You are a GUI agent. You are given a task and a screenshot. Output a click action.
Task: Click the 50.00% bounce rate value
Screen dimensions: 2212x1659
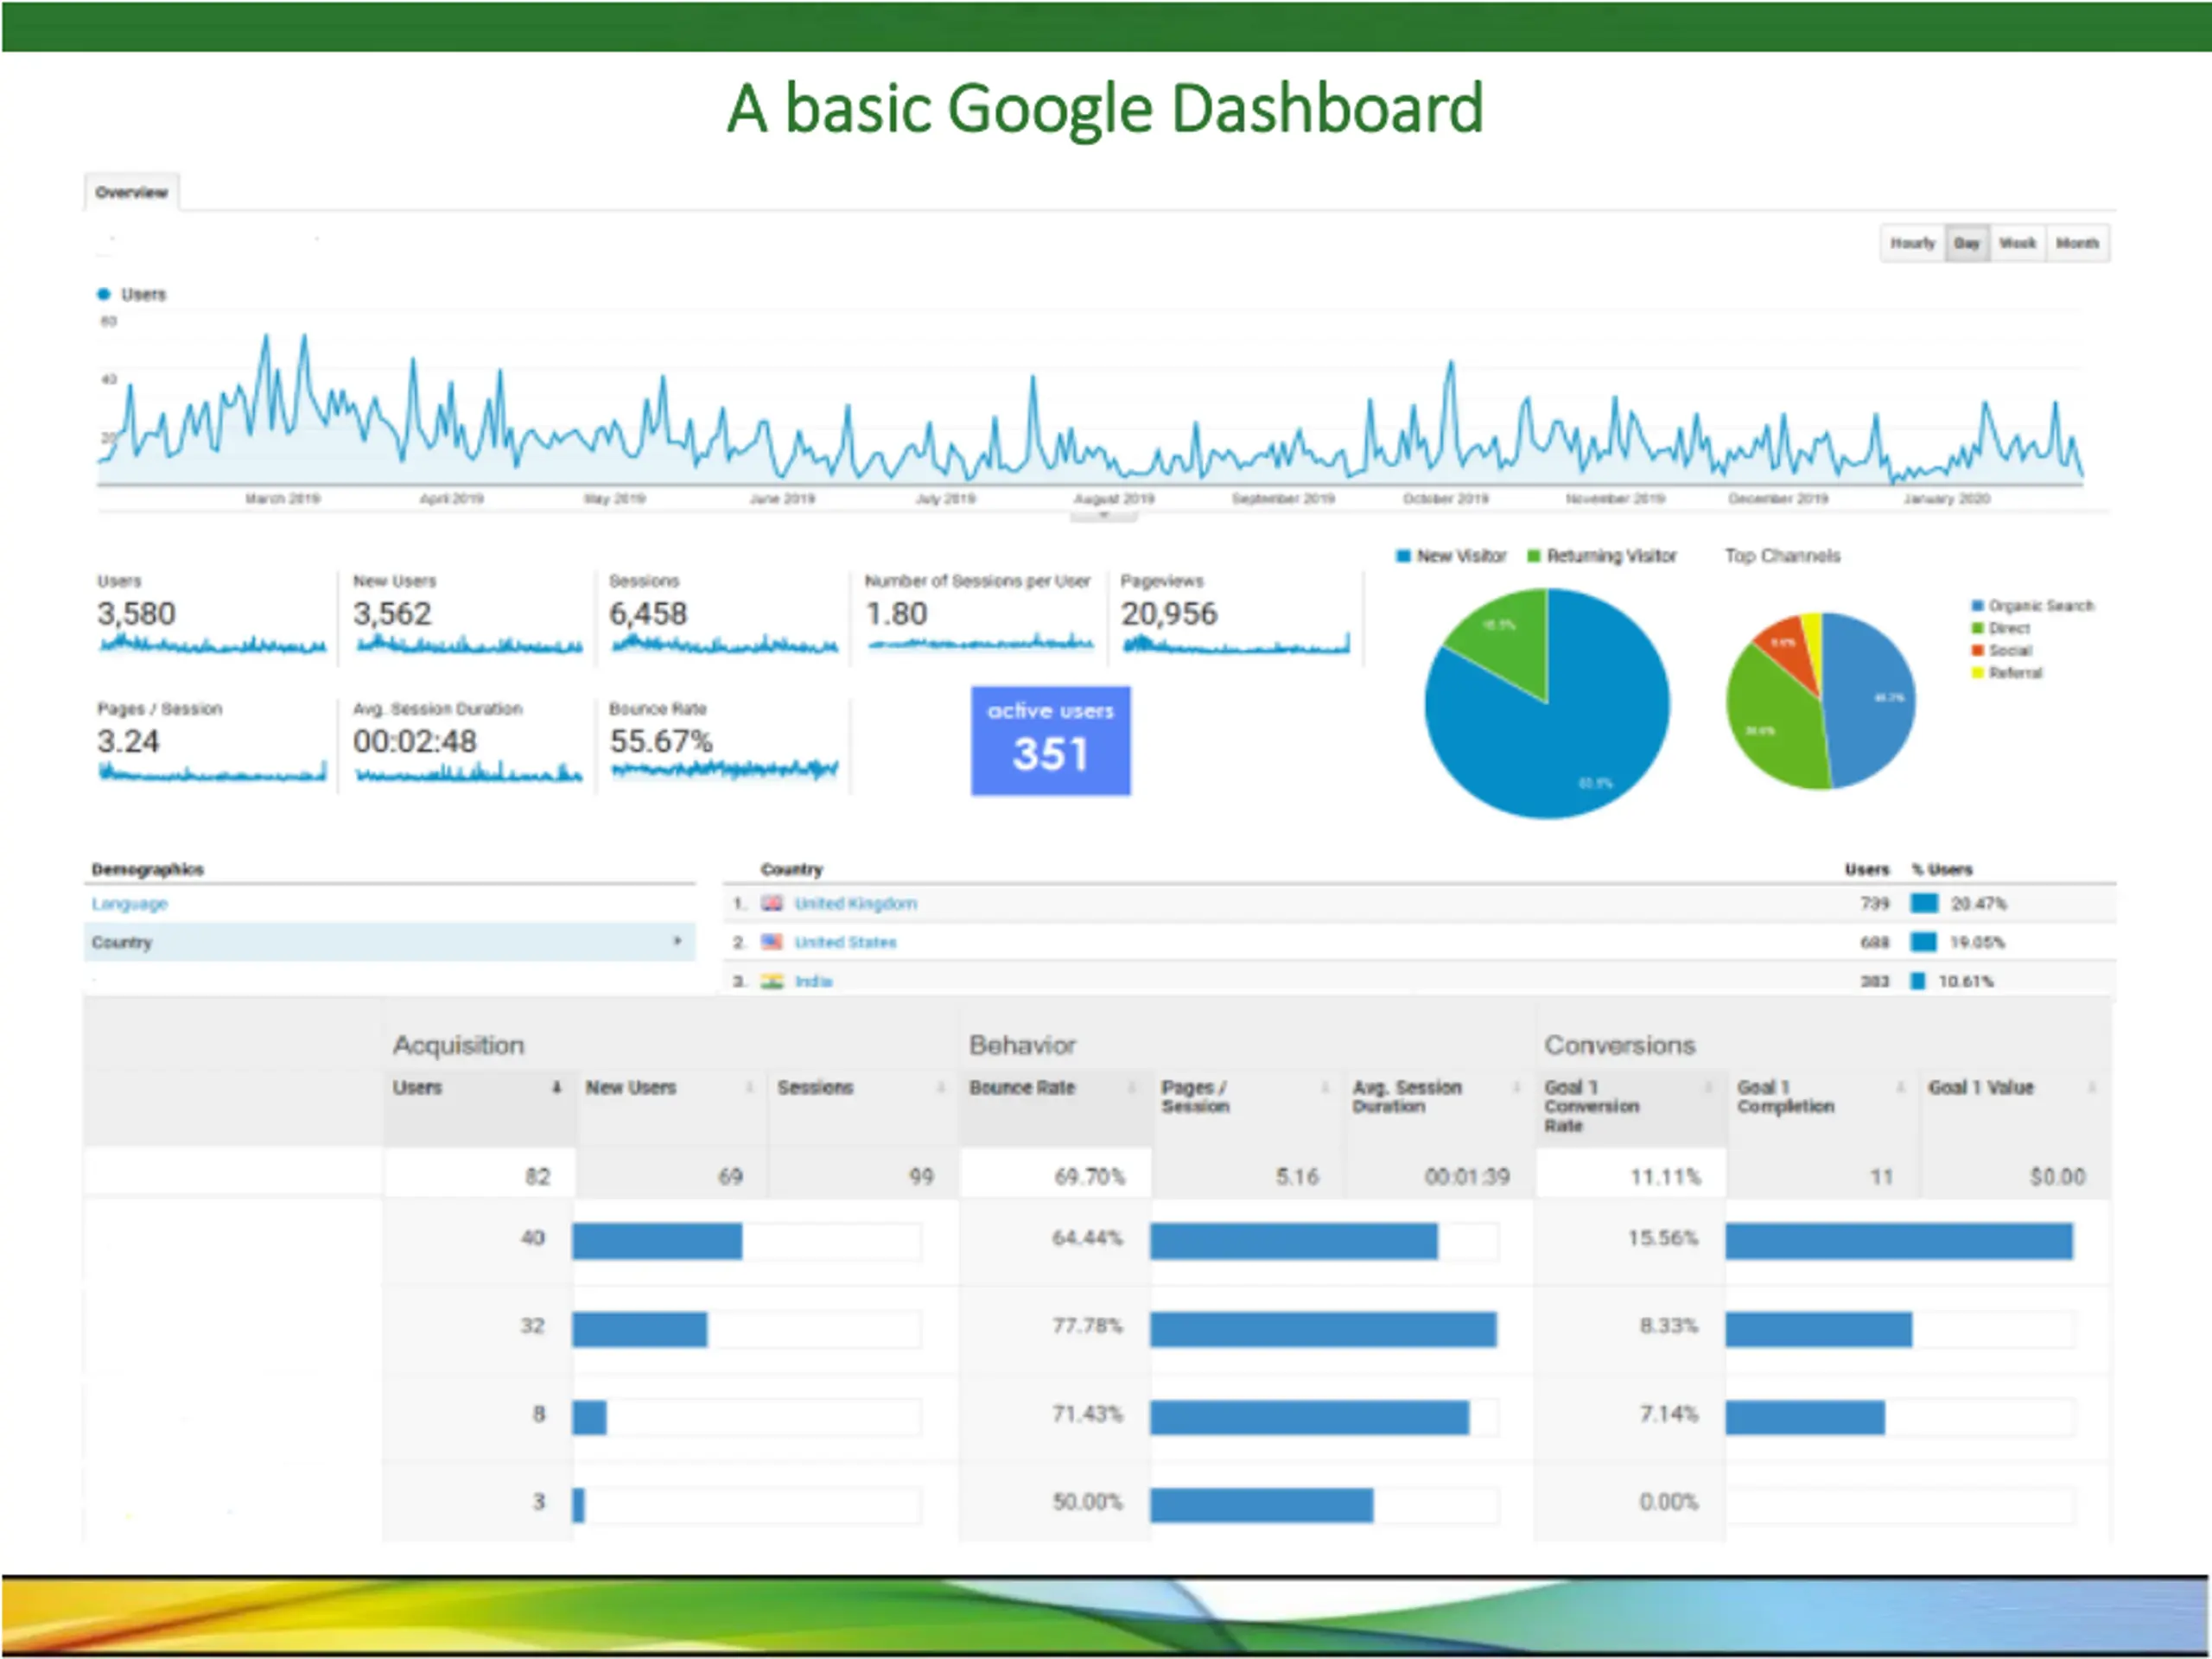(1087, 1502)
